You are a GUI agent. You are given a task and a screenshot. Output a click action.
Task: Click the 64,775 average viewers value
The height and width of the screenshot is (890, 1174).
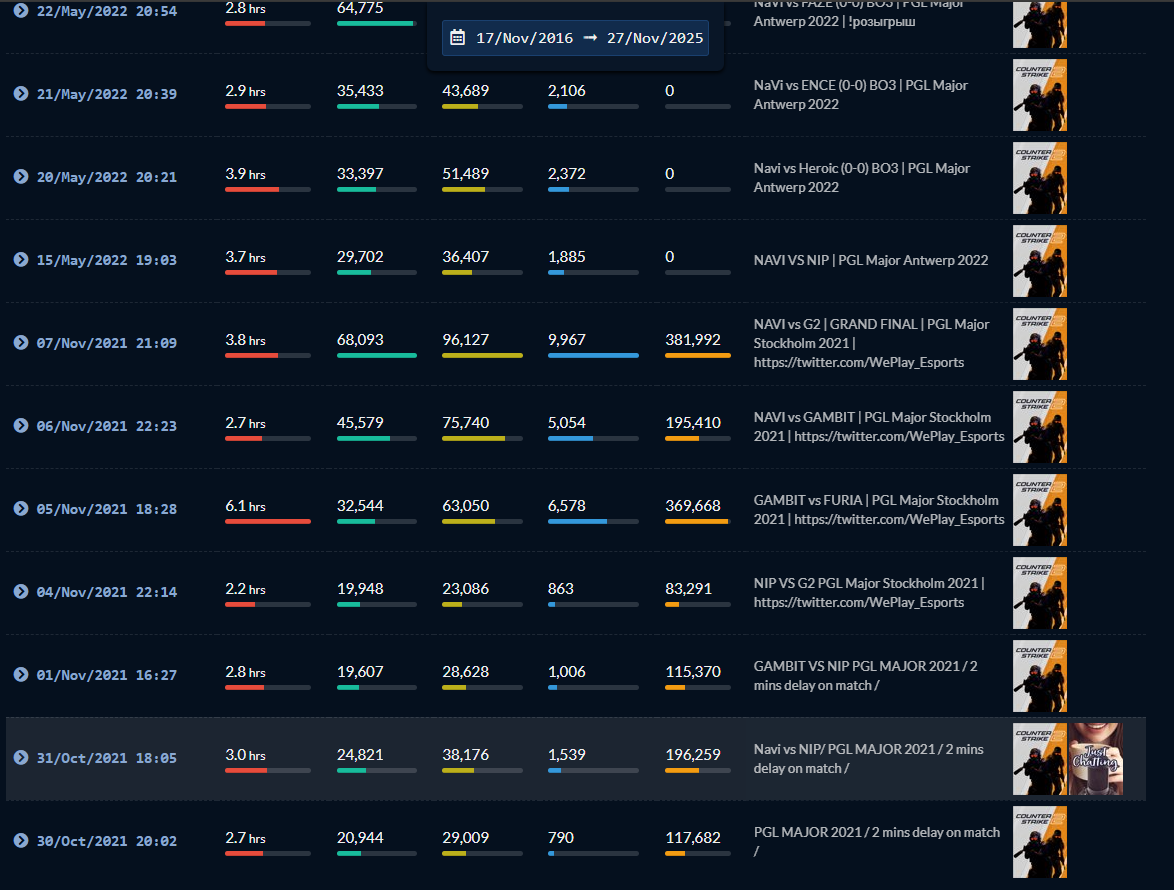click(x=360, y=8)
